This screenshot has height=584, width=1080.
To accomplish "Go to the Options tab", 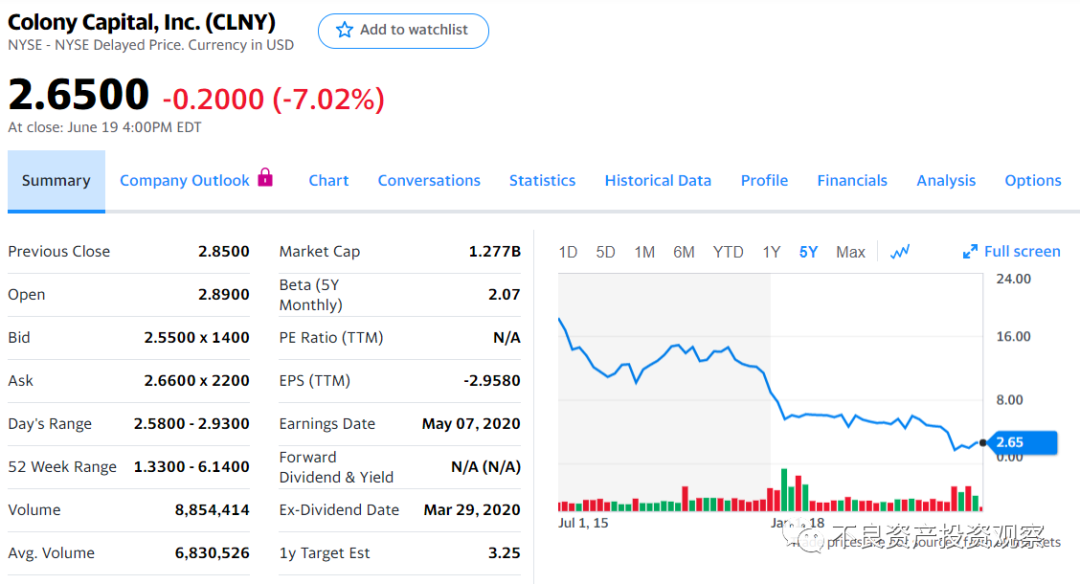I will click(x=1032, y=180).
